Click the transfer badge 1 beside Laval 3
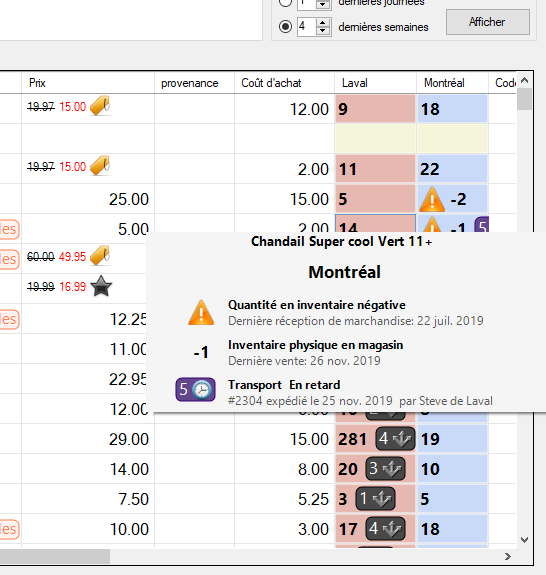Viewport: 546px width, 575px height. (x=375, y=499)
